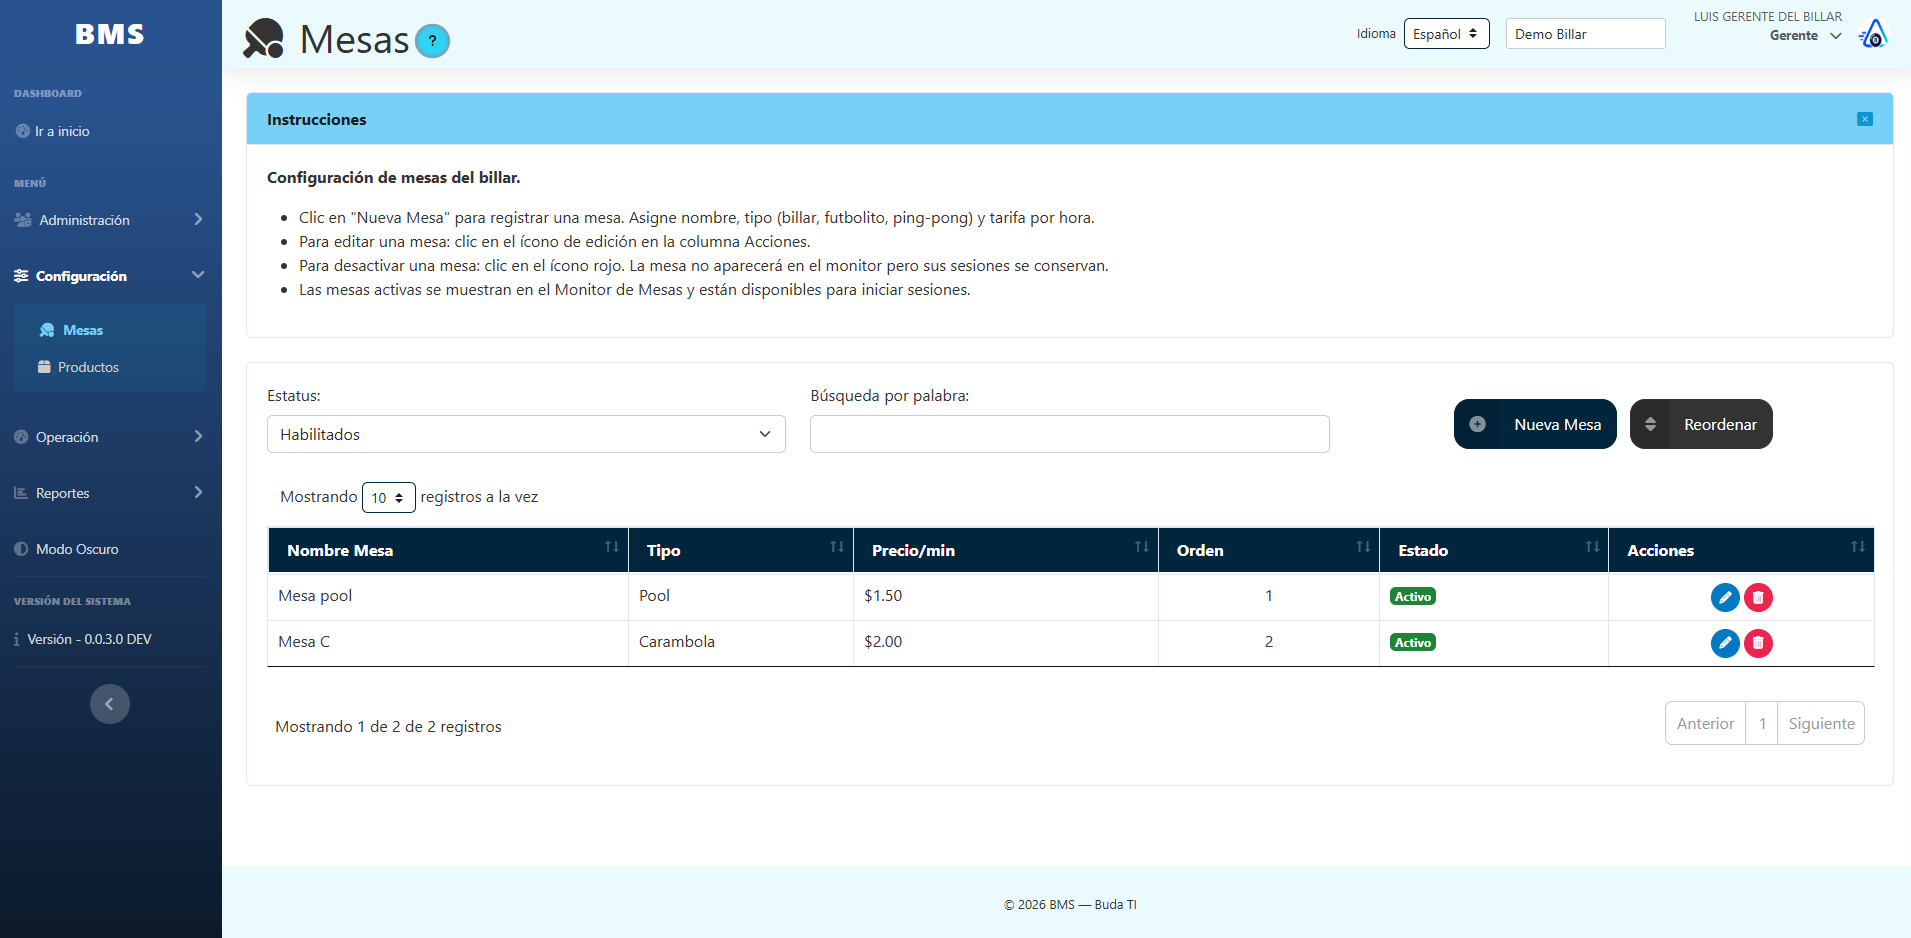Image resolution: width=1911 pixels, height=938 pixels.
Task: Open Mesas in the sidebar submenu
Action: [x=71, y=330]
